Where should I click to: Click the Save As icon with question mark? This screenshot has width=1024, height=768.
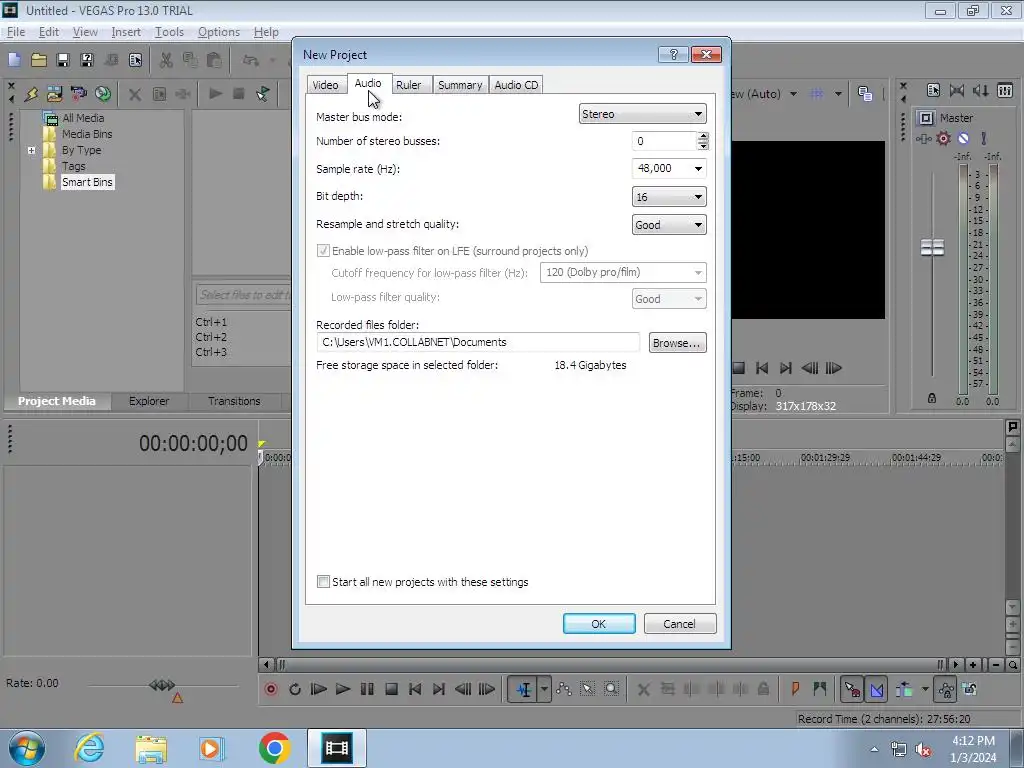click(x=87, y=60)
